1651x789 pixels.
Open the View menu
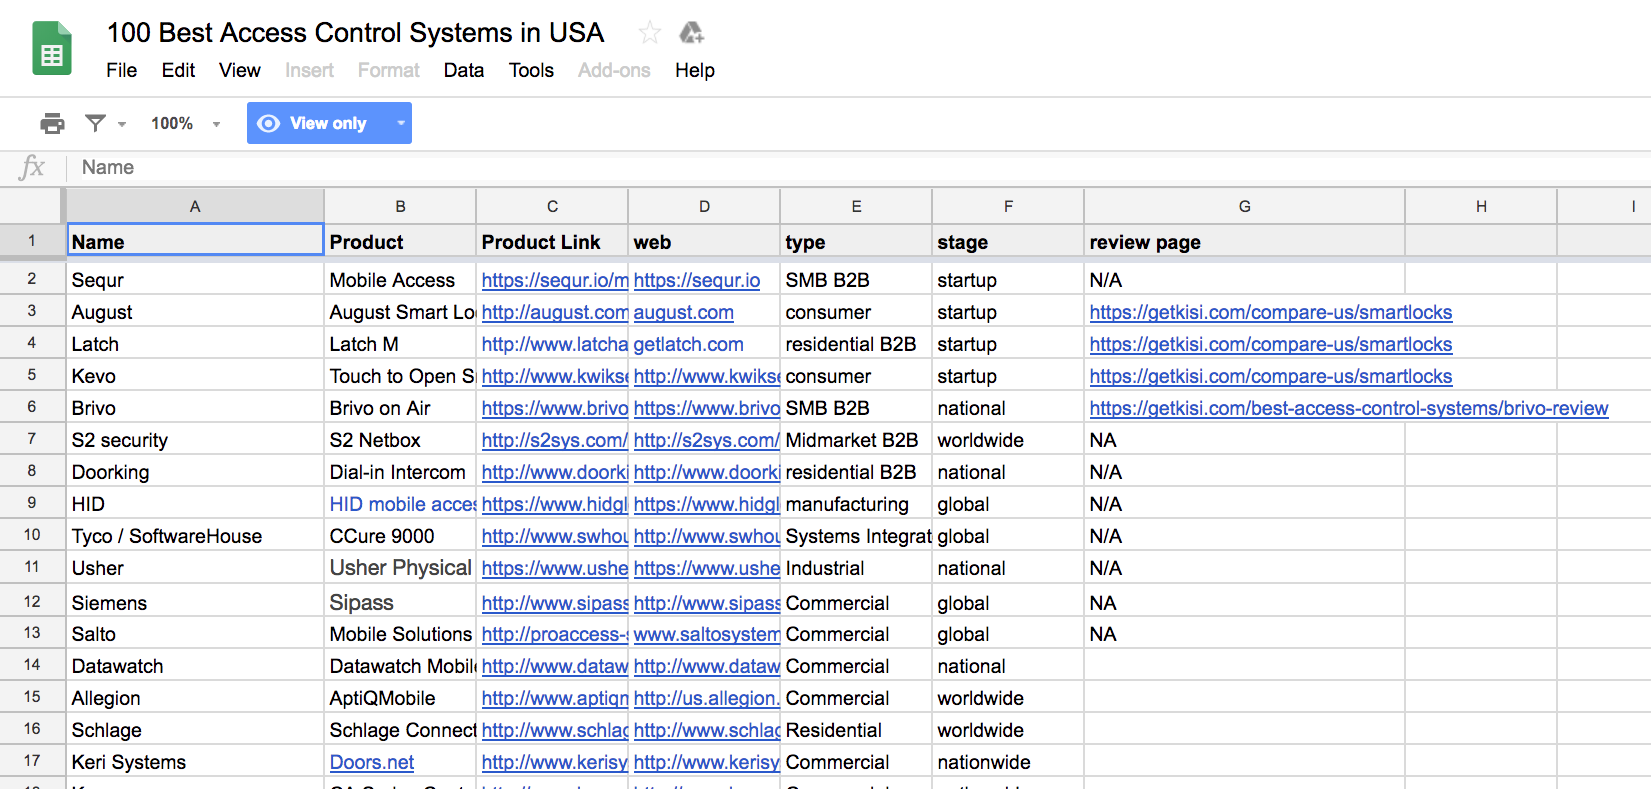click(240, 70)
